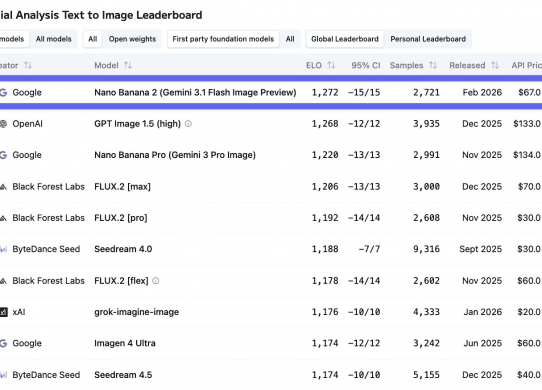542x390 pixels.
Task: Open GPT Image 1.5 (high) model
Action: click(x=138, y=123)
